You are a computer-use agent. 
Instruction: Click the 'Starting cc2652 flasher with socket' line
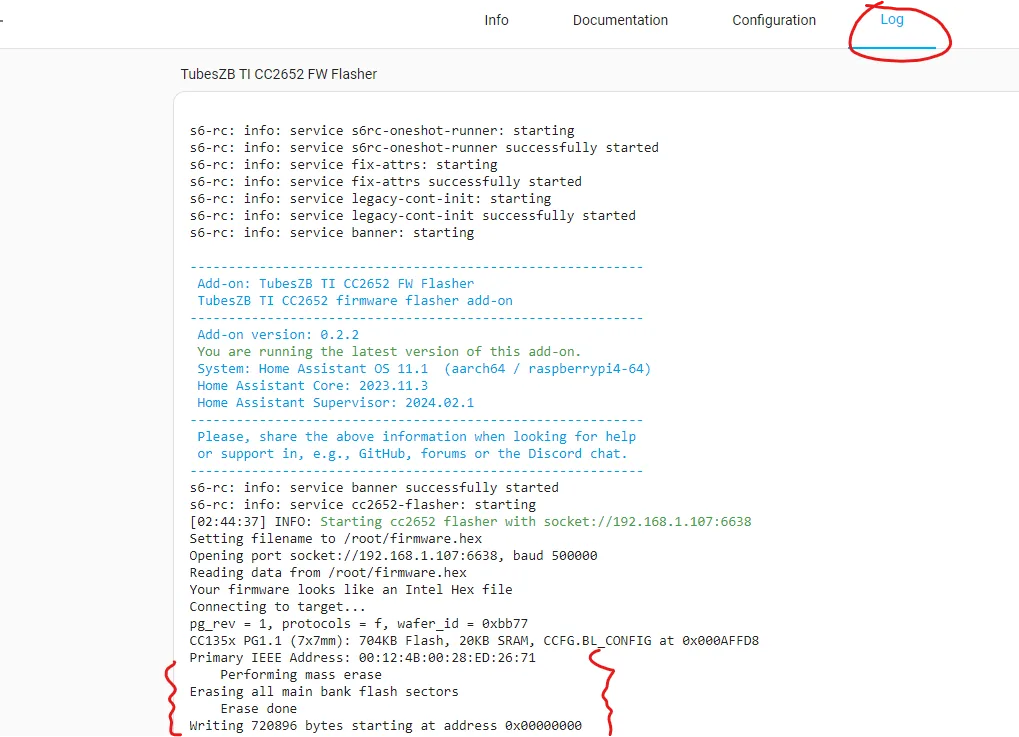coord(470,522)
